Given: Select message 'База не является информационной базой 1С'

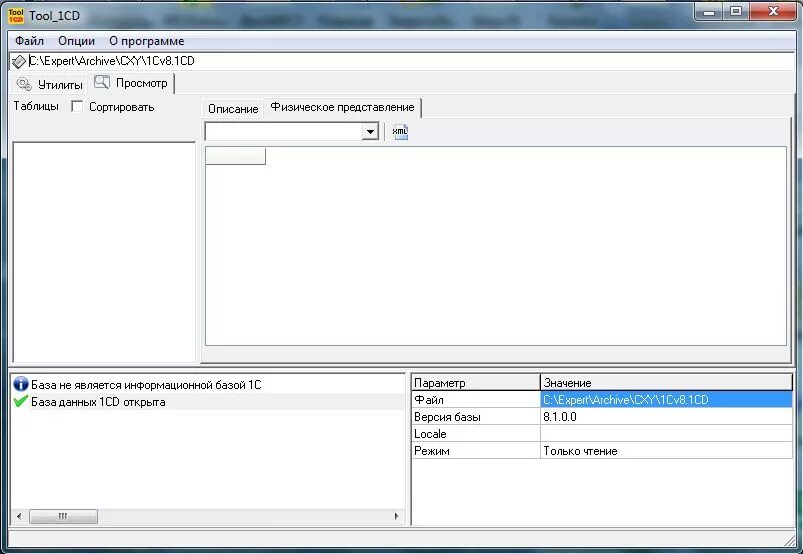Looking at the screenshot, I should (x=146, y=385).
